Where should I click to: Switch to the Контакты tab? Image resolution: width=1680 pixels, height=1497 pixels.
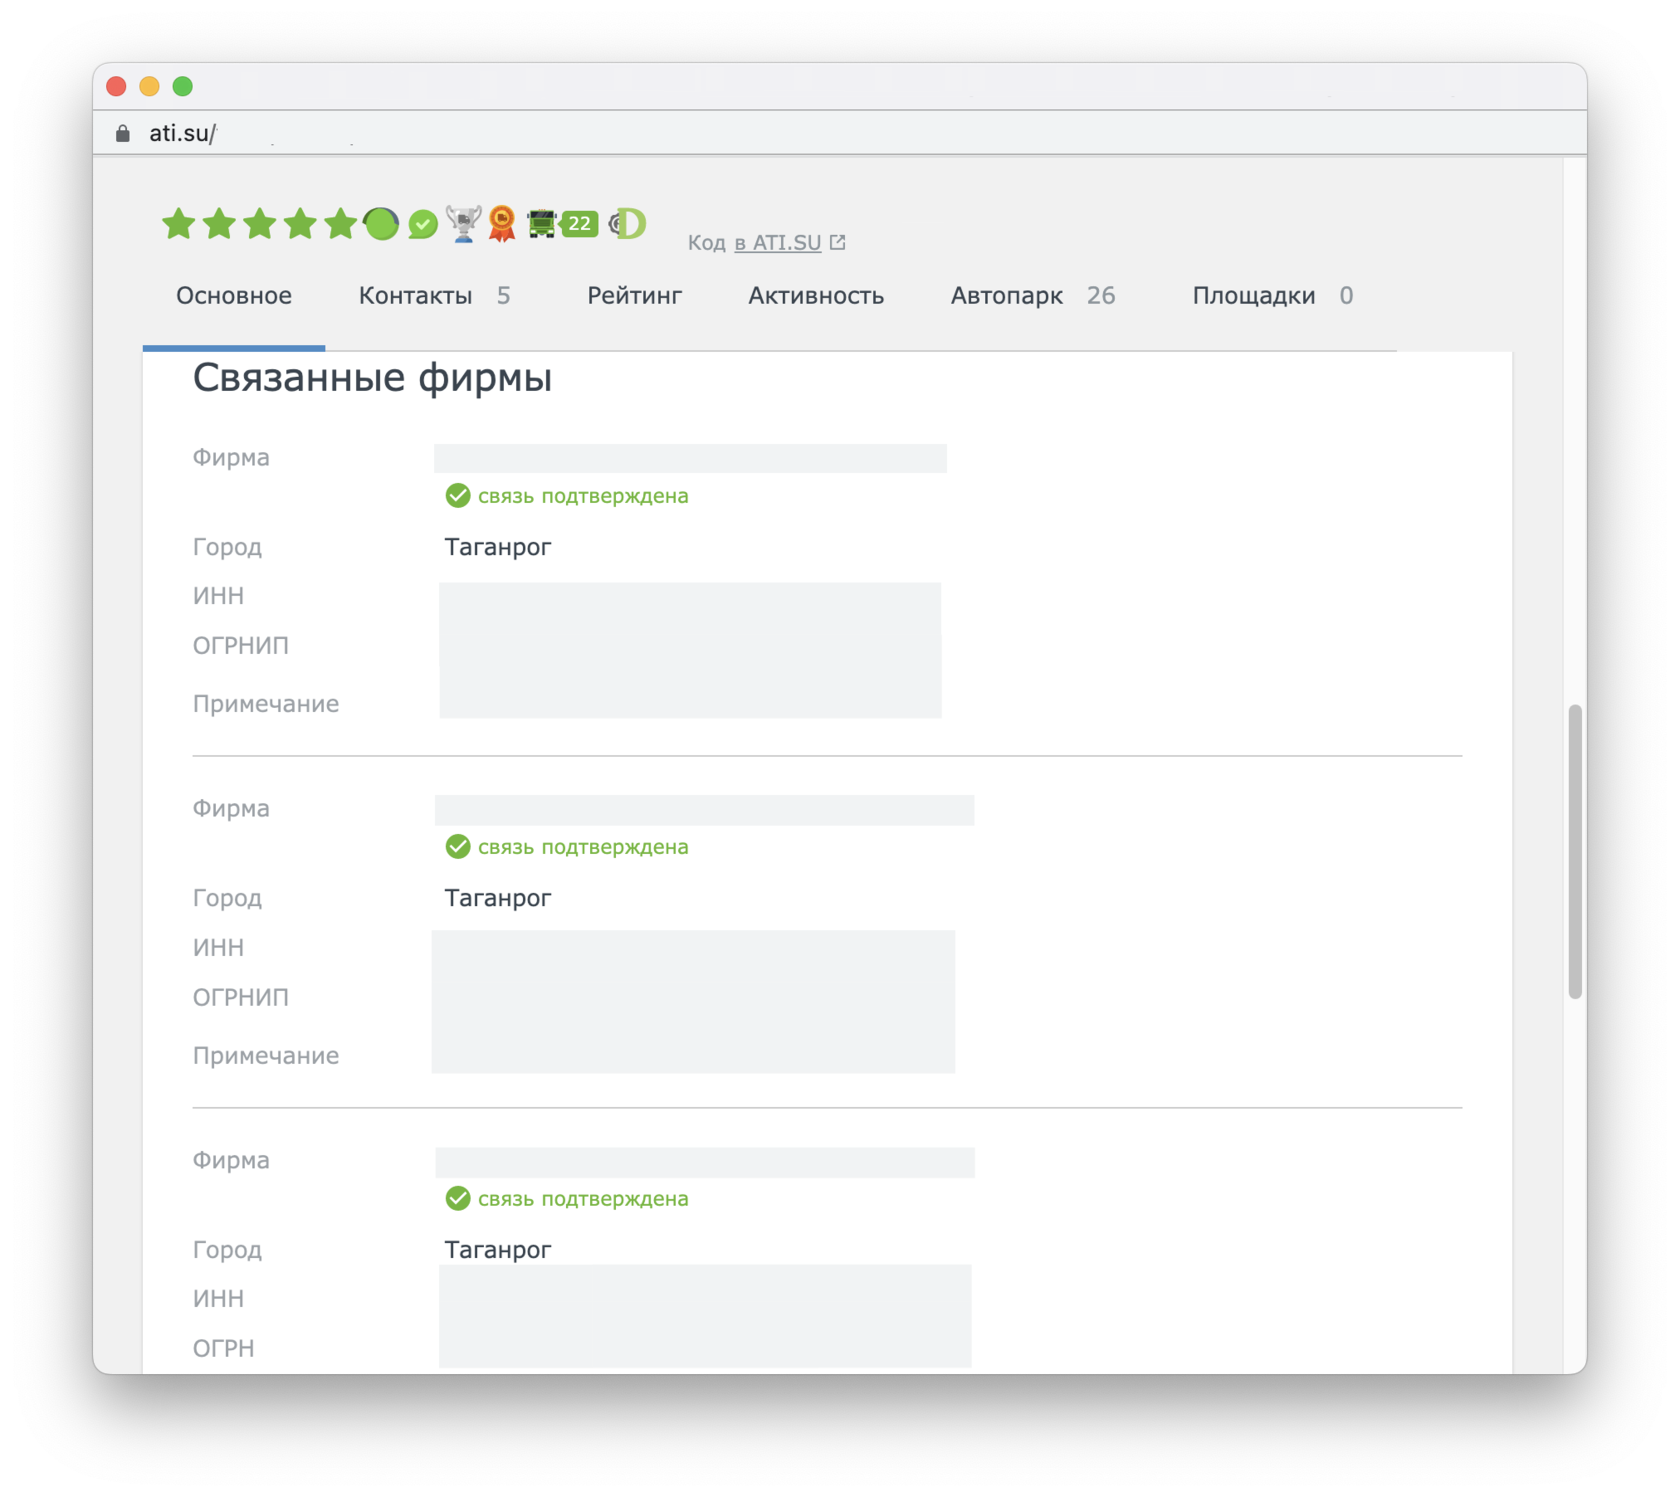[x=435, y=296]
